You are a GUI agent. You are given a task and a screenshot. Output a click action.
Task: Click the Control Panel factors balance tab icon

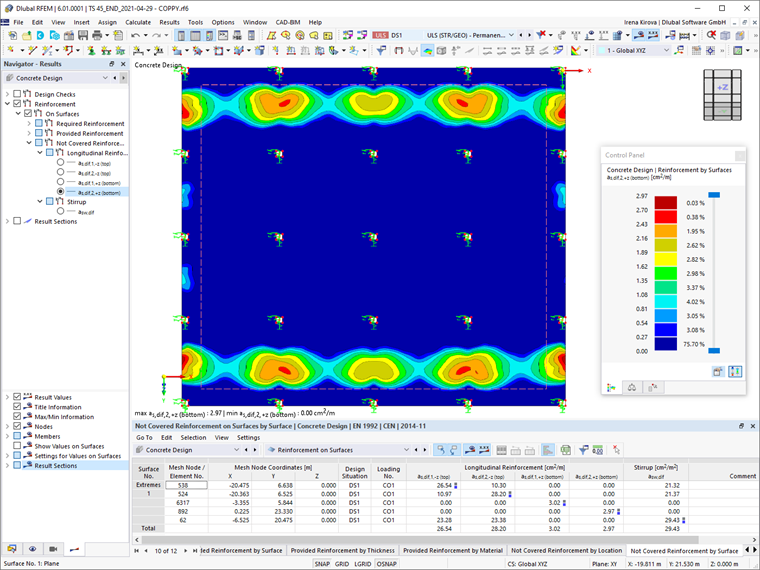632,387
